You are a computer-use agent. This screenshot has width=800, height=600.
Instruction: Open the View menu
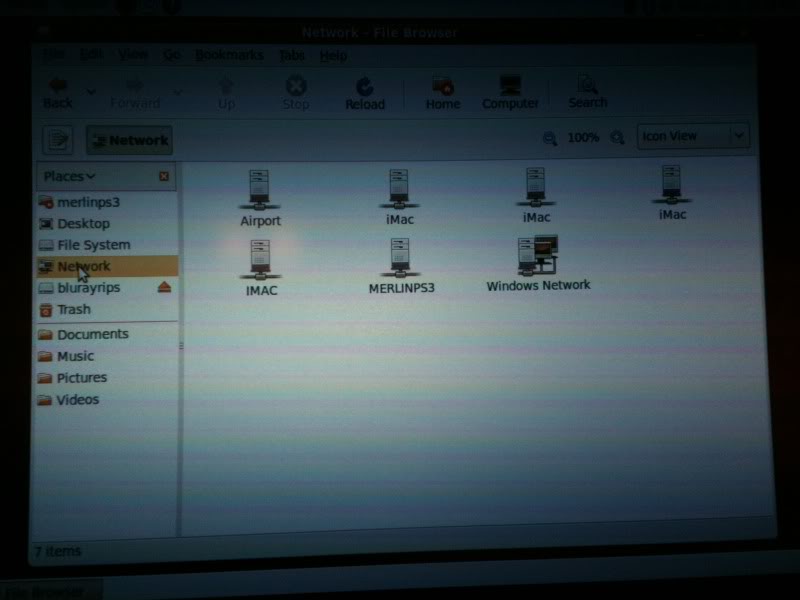point(133,55)
